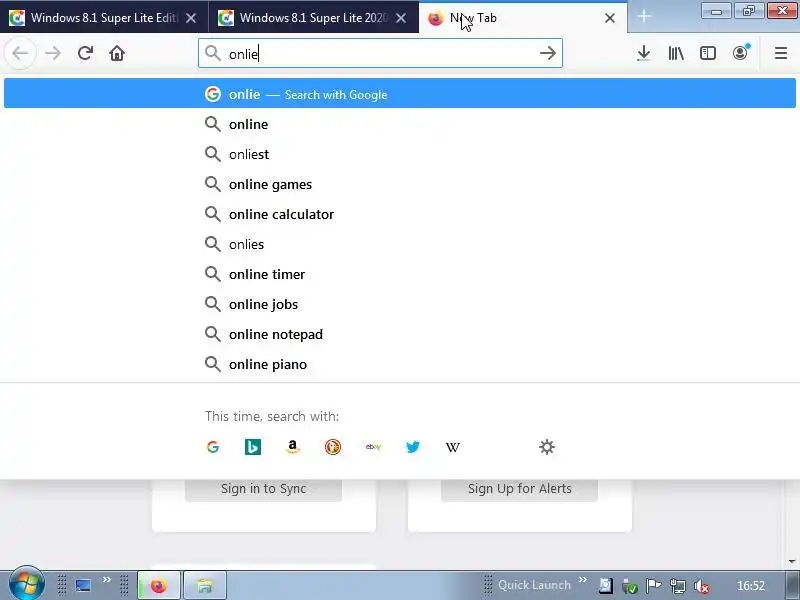Search this time with DuckDuckGo
Screen dimensions: 800x600
click(333, 447)
